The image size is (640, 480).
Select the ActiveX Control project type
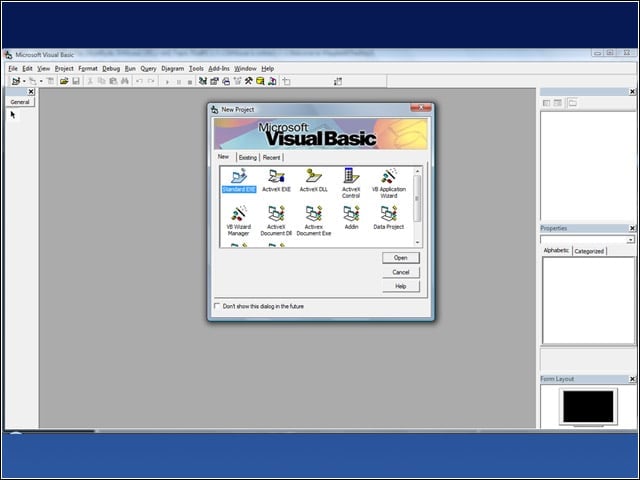pos(351,183)
